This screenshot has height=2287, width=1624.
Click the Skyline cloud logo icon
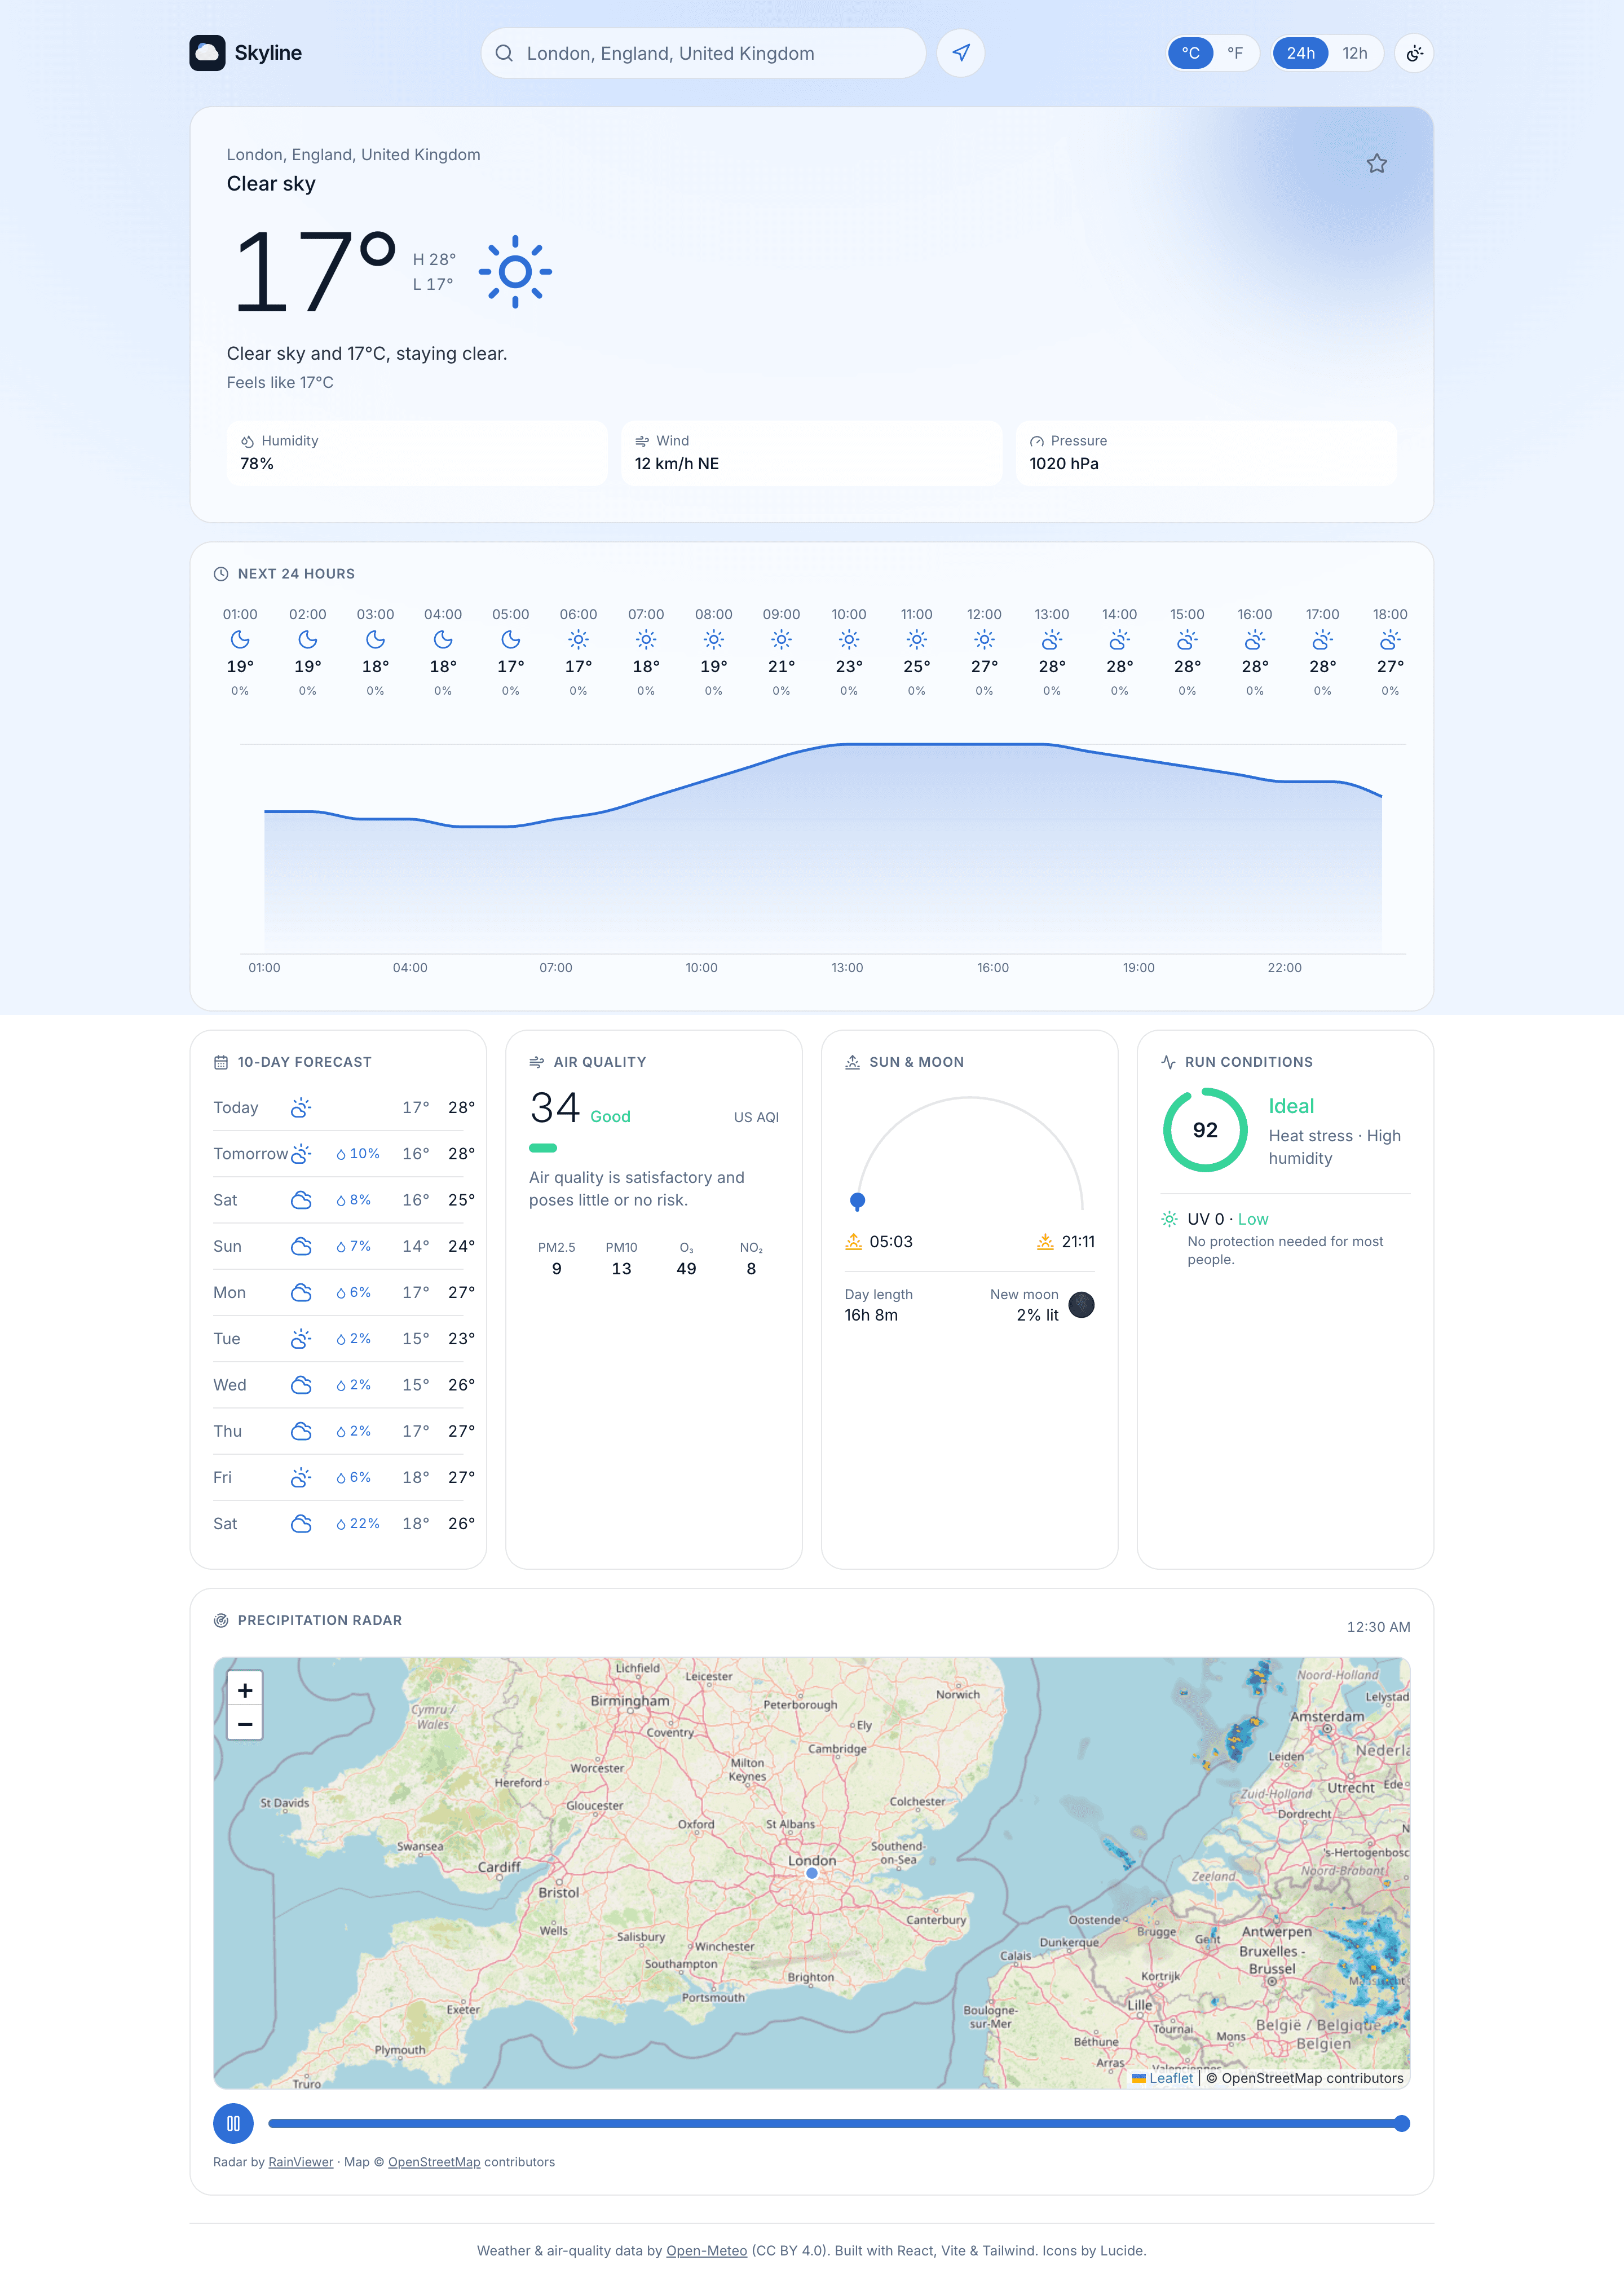(207, 53)
